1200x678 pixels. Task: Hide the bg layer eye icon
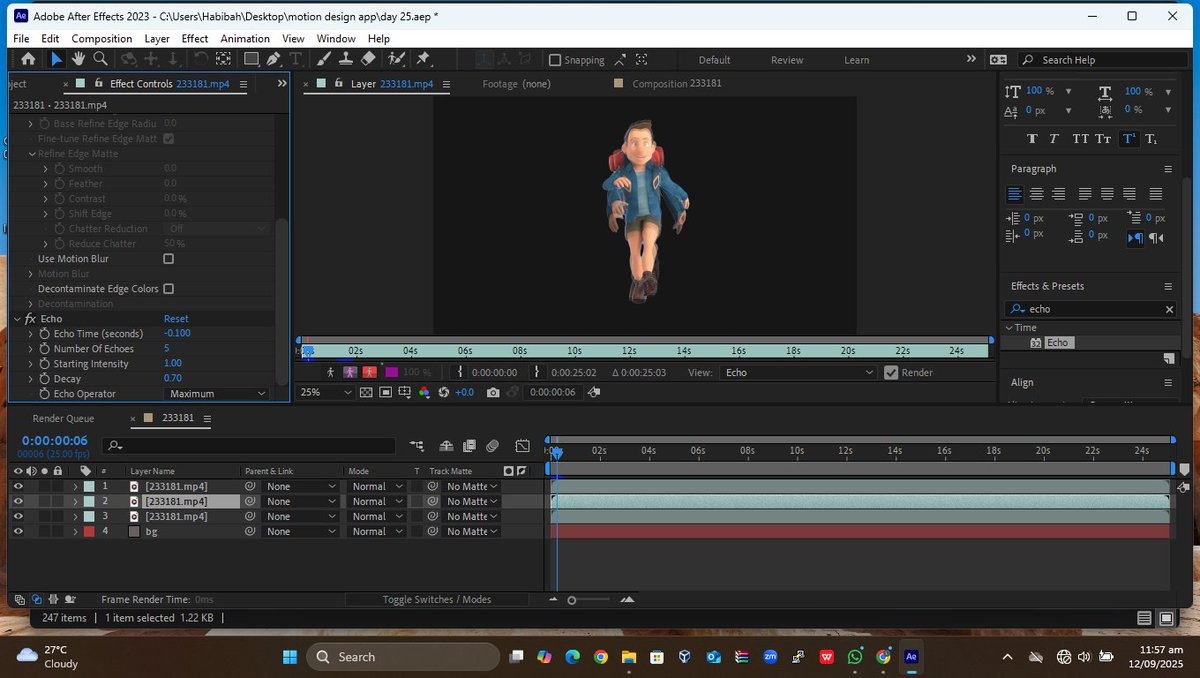coord(18,531)
